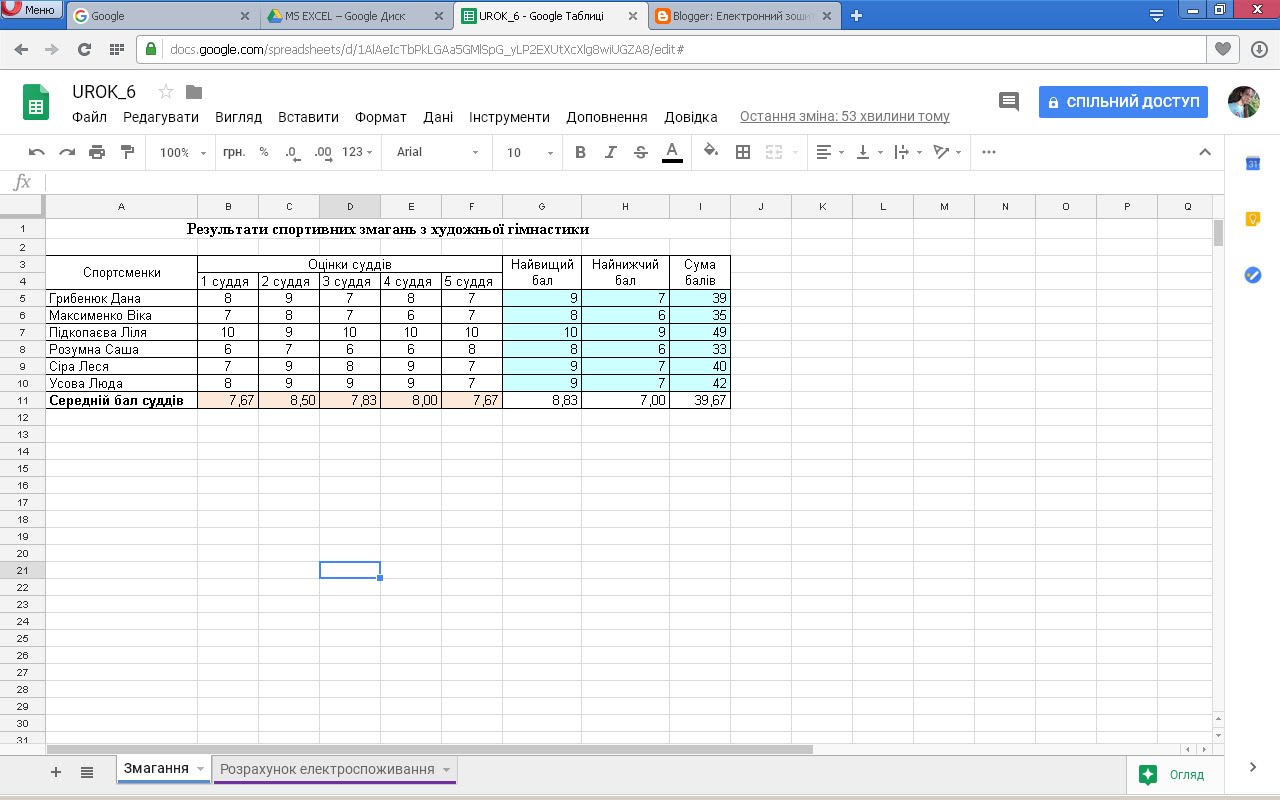1280x800 pixels.
Task: Open the text color picker
Action: (x=671, y=152)
